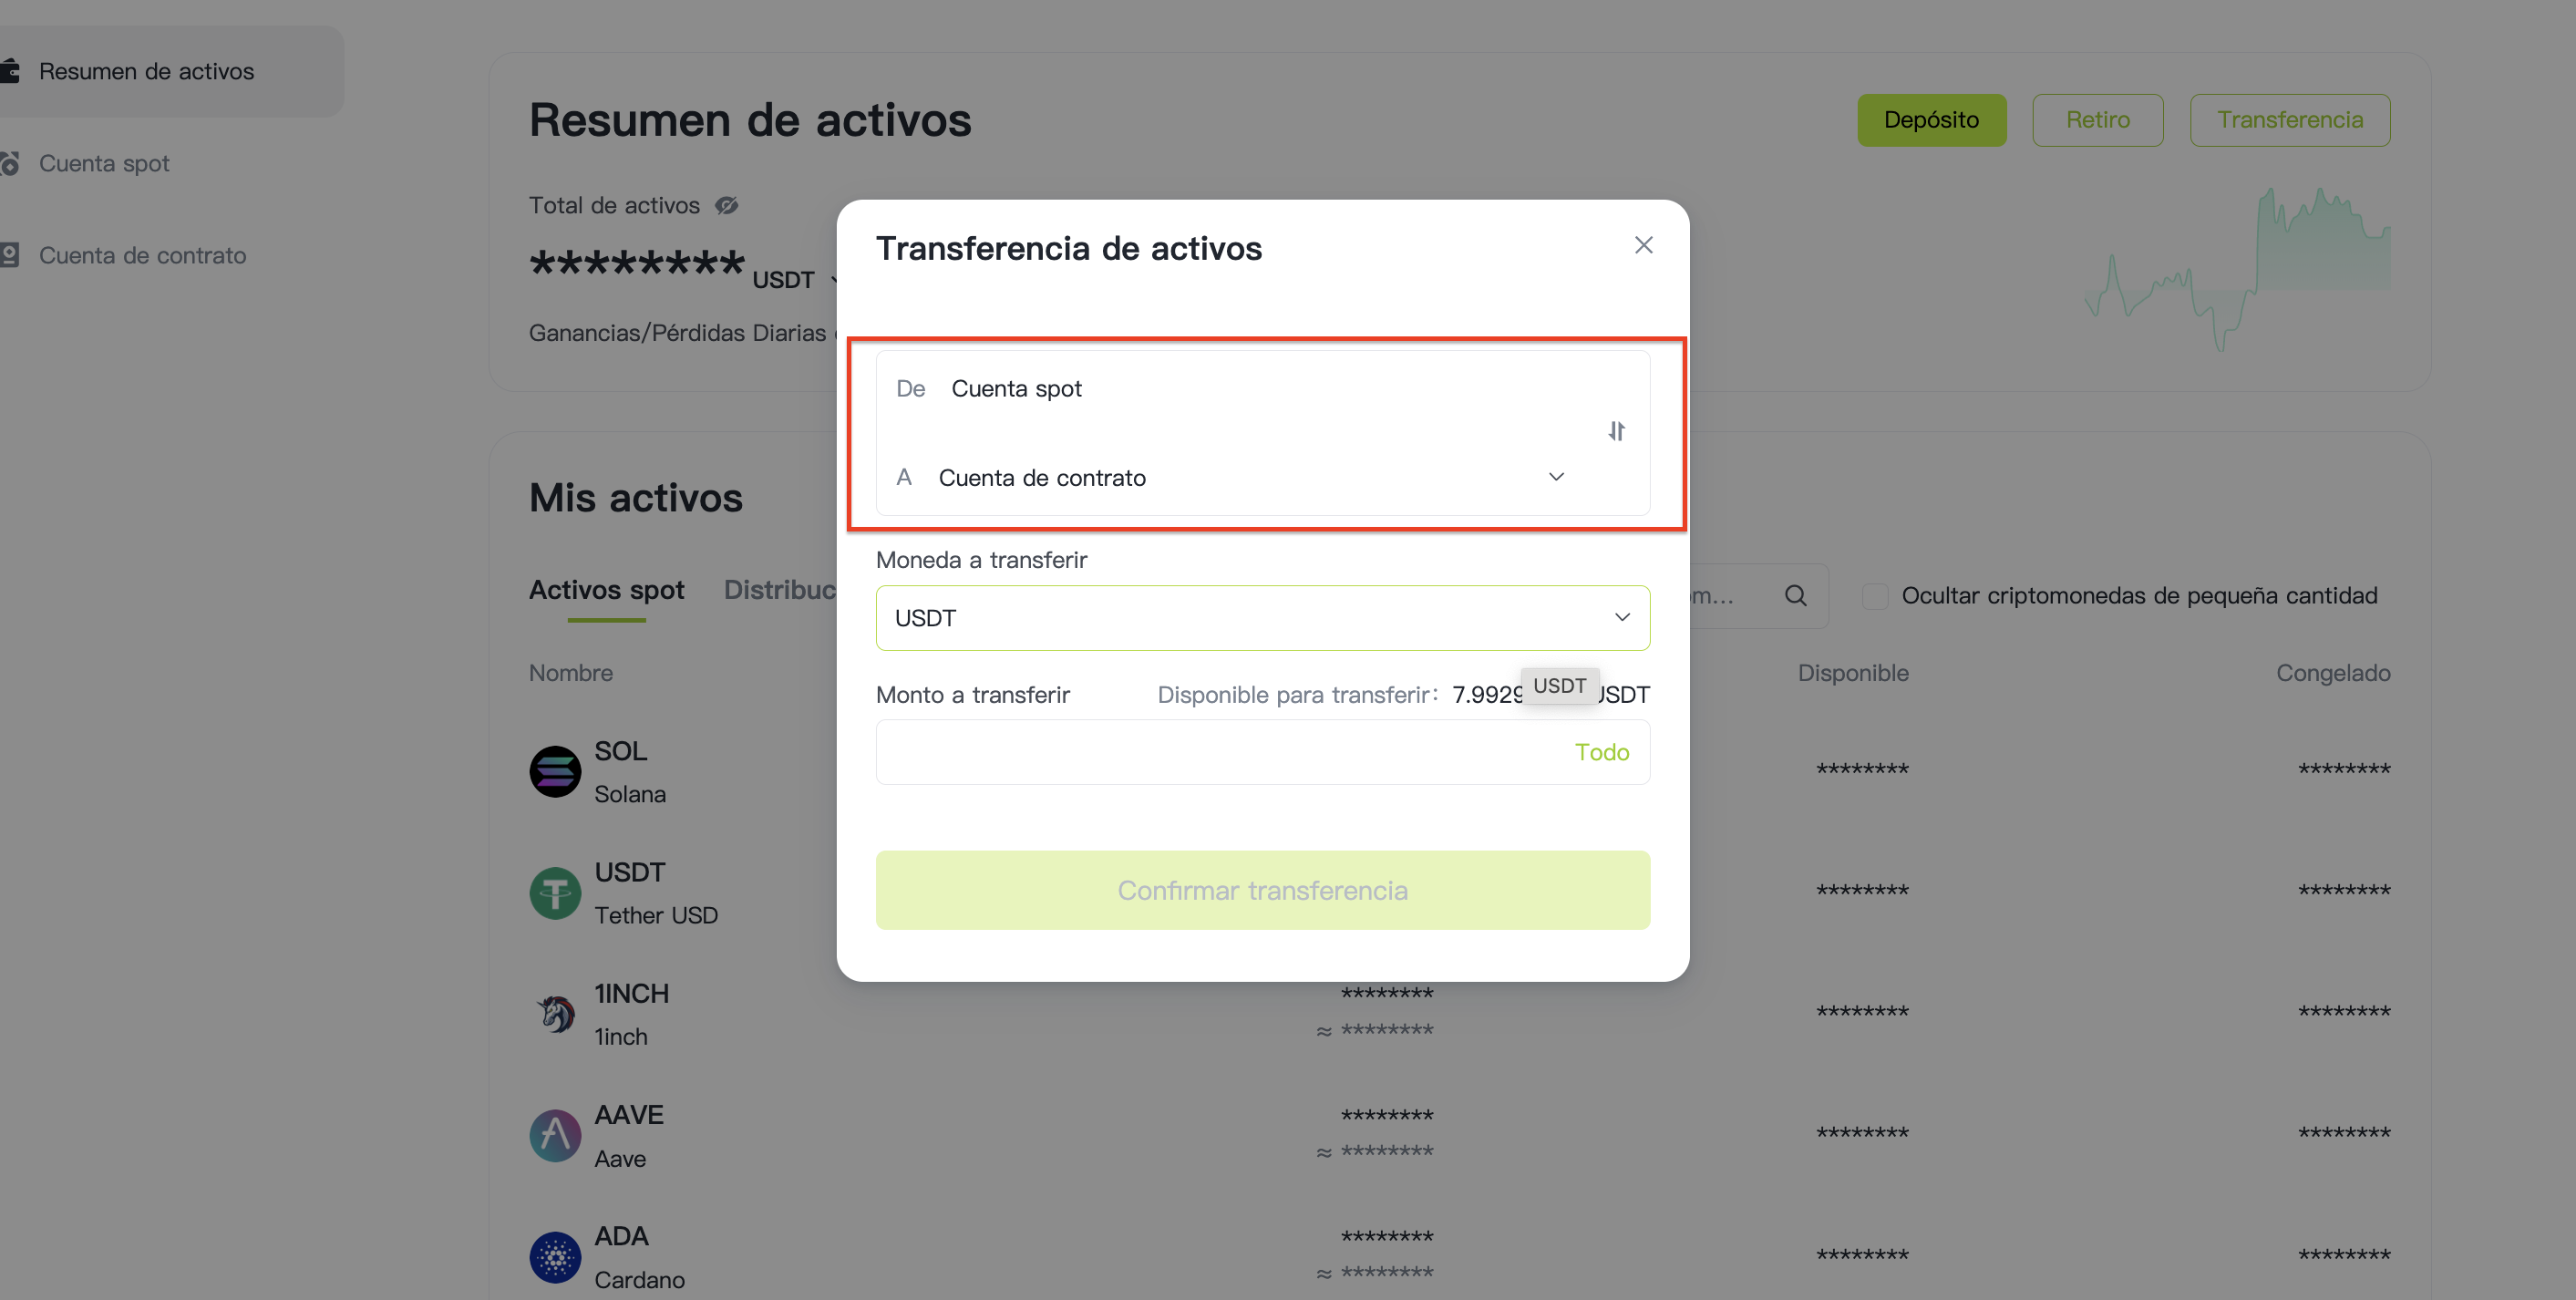Click the AAVE asset name
This screenshot has height=1300, width=2576.
tap(629, 1115)
